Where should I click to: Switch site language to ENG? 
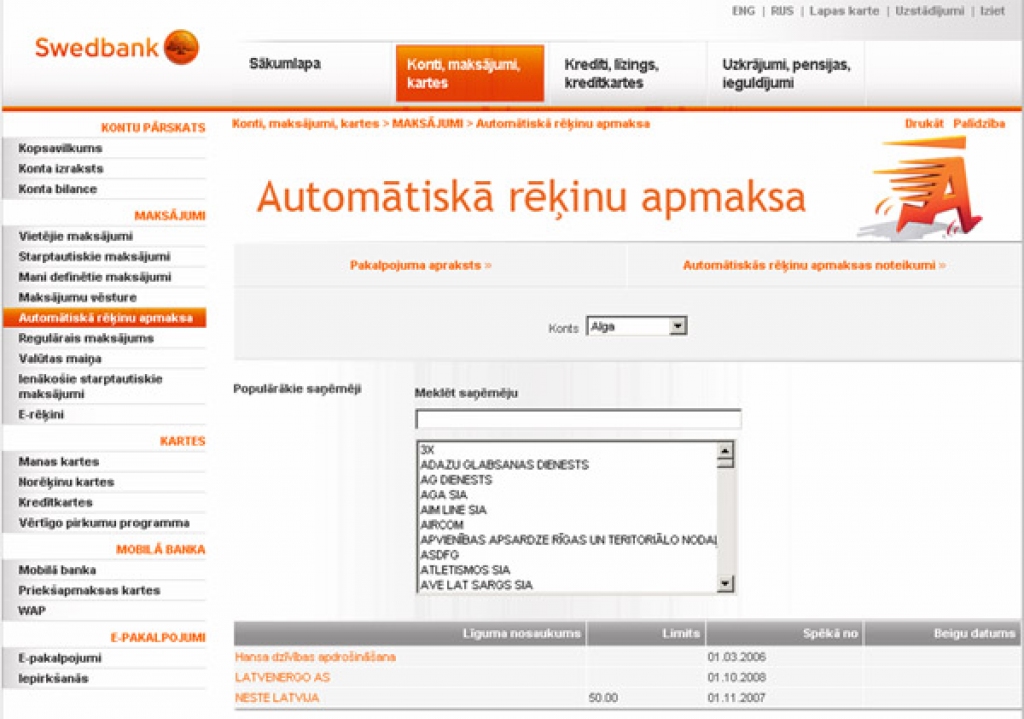(741, 11)
